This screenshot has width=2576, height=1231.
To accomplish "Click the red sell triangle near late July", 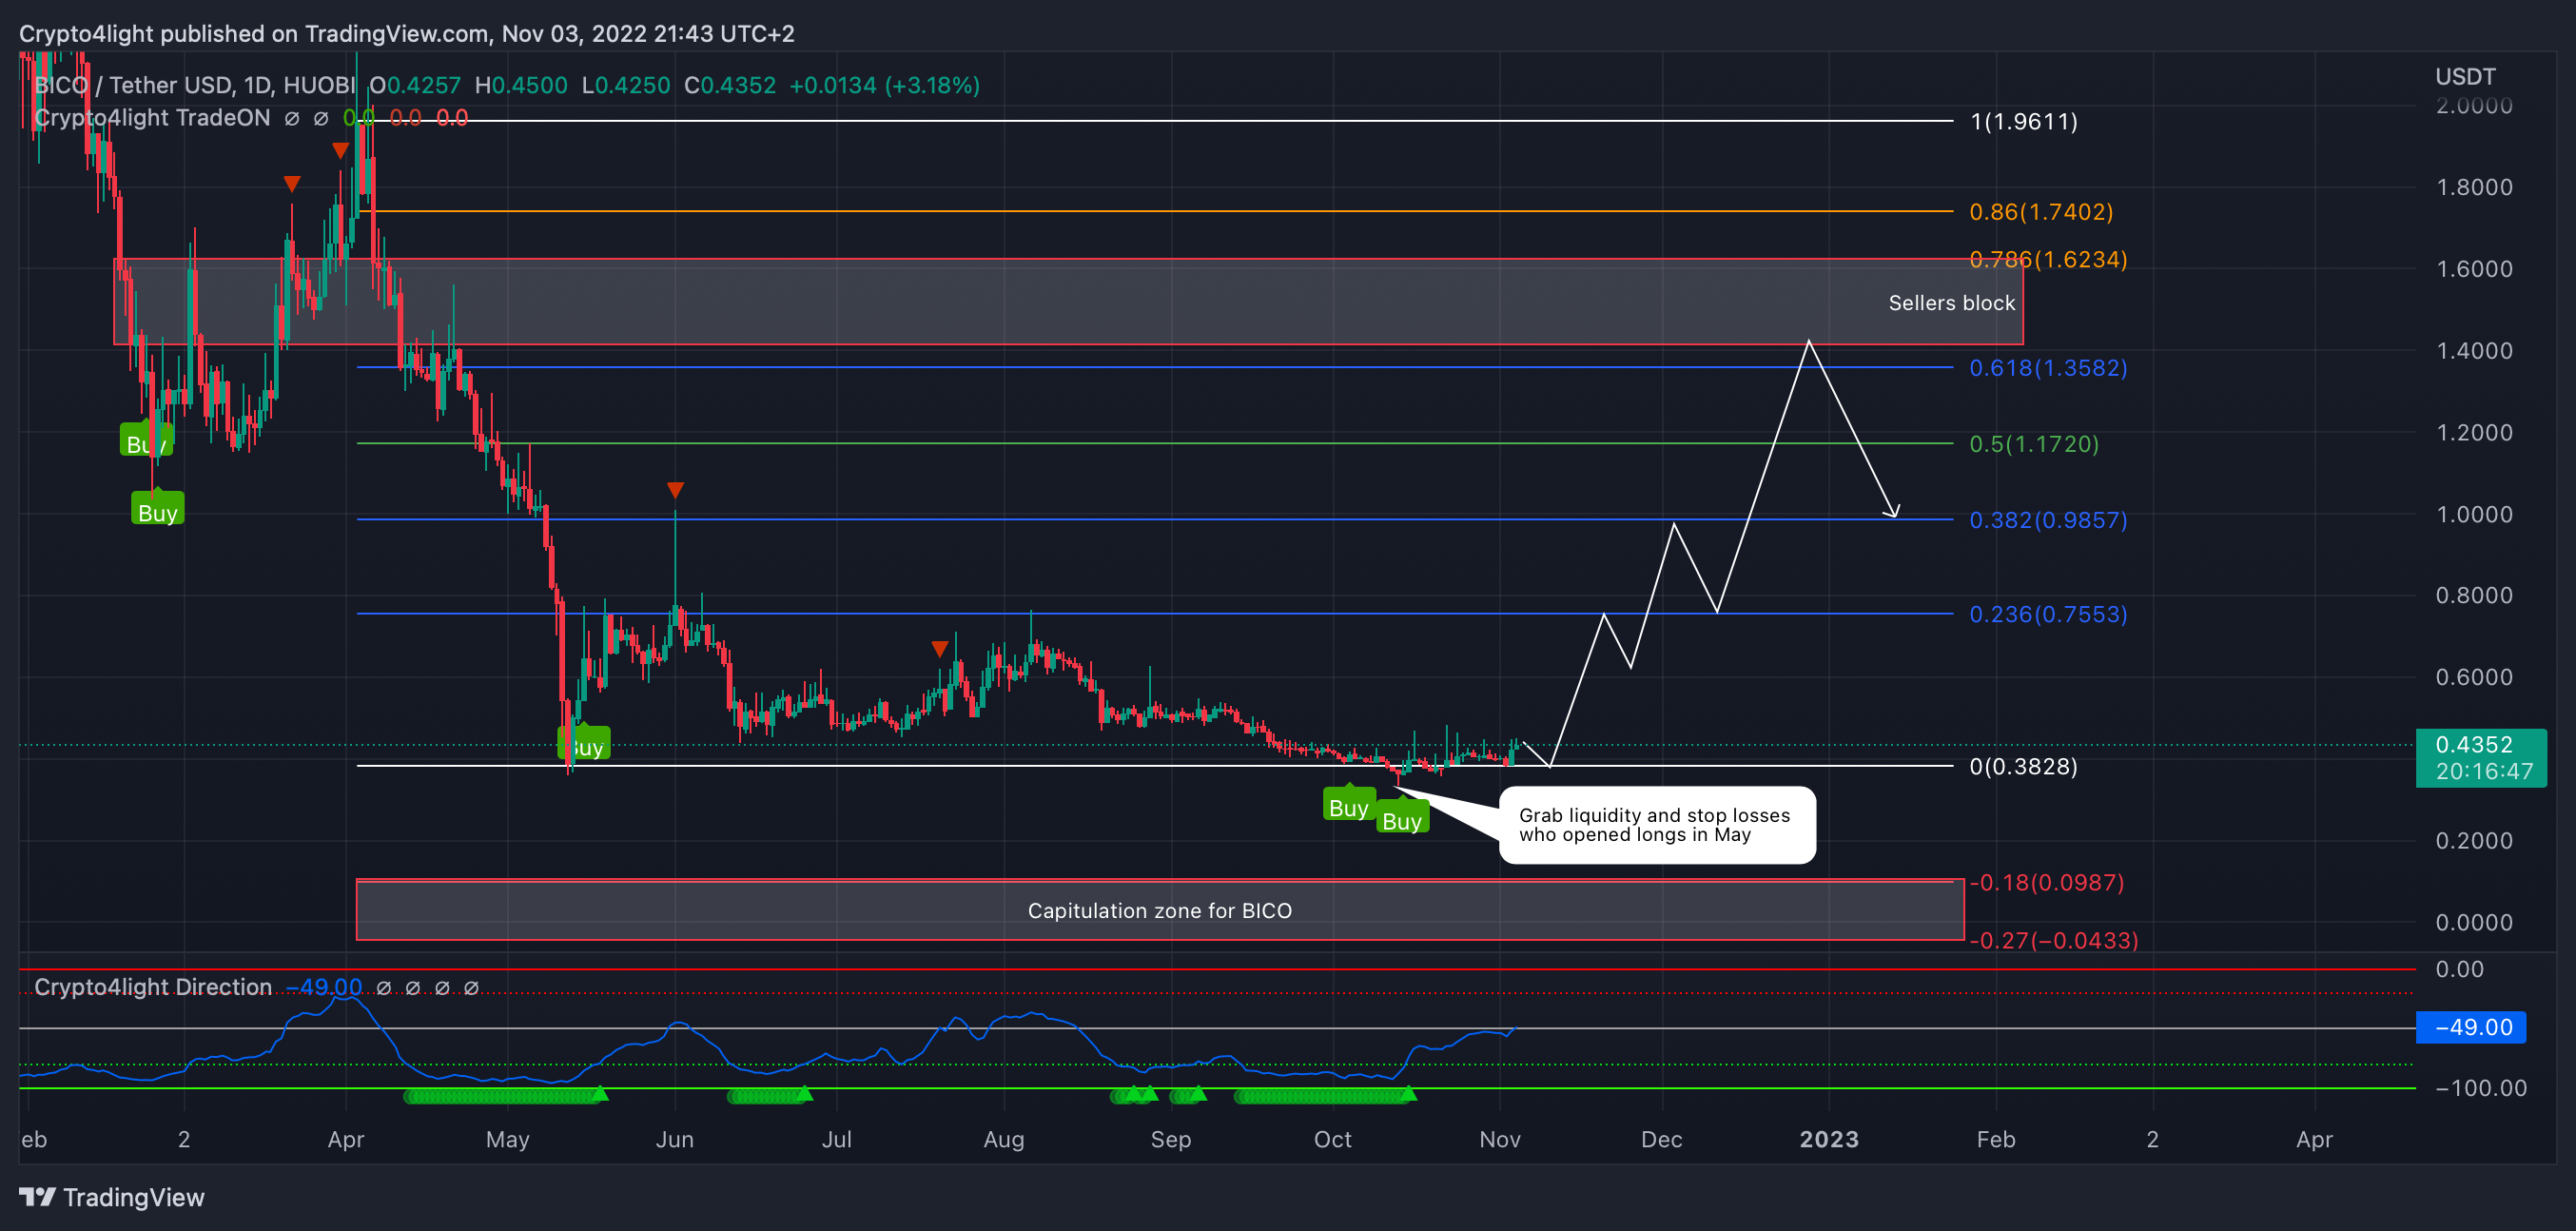I will pyautogui.click(x=940, y=649).
